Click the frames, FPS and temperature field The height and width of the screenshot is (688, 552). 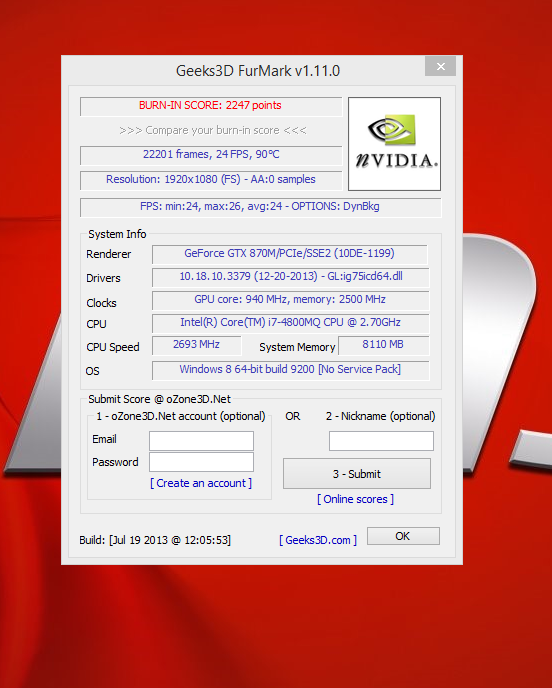pyautogui.click(x=211, y=155)
